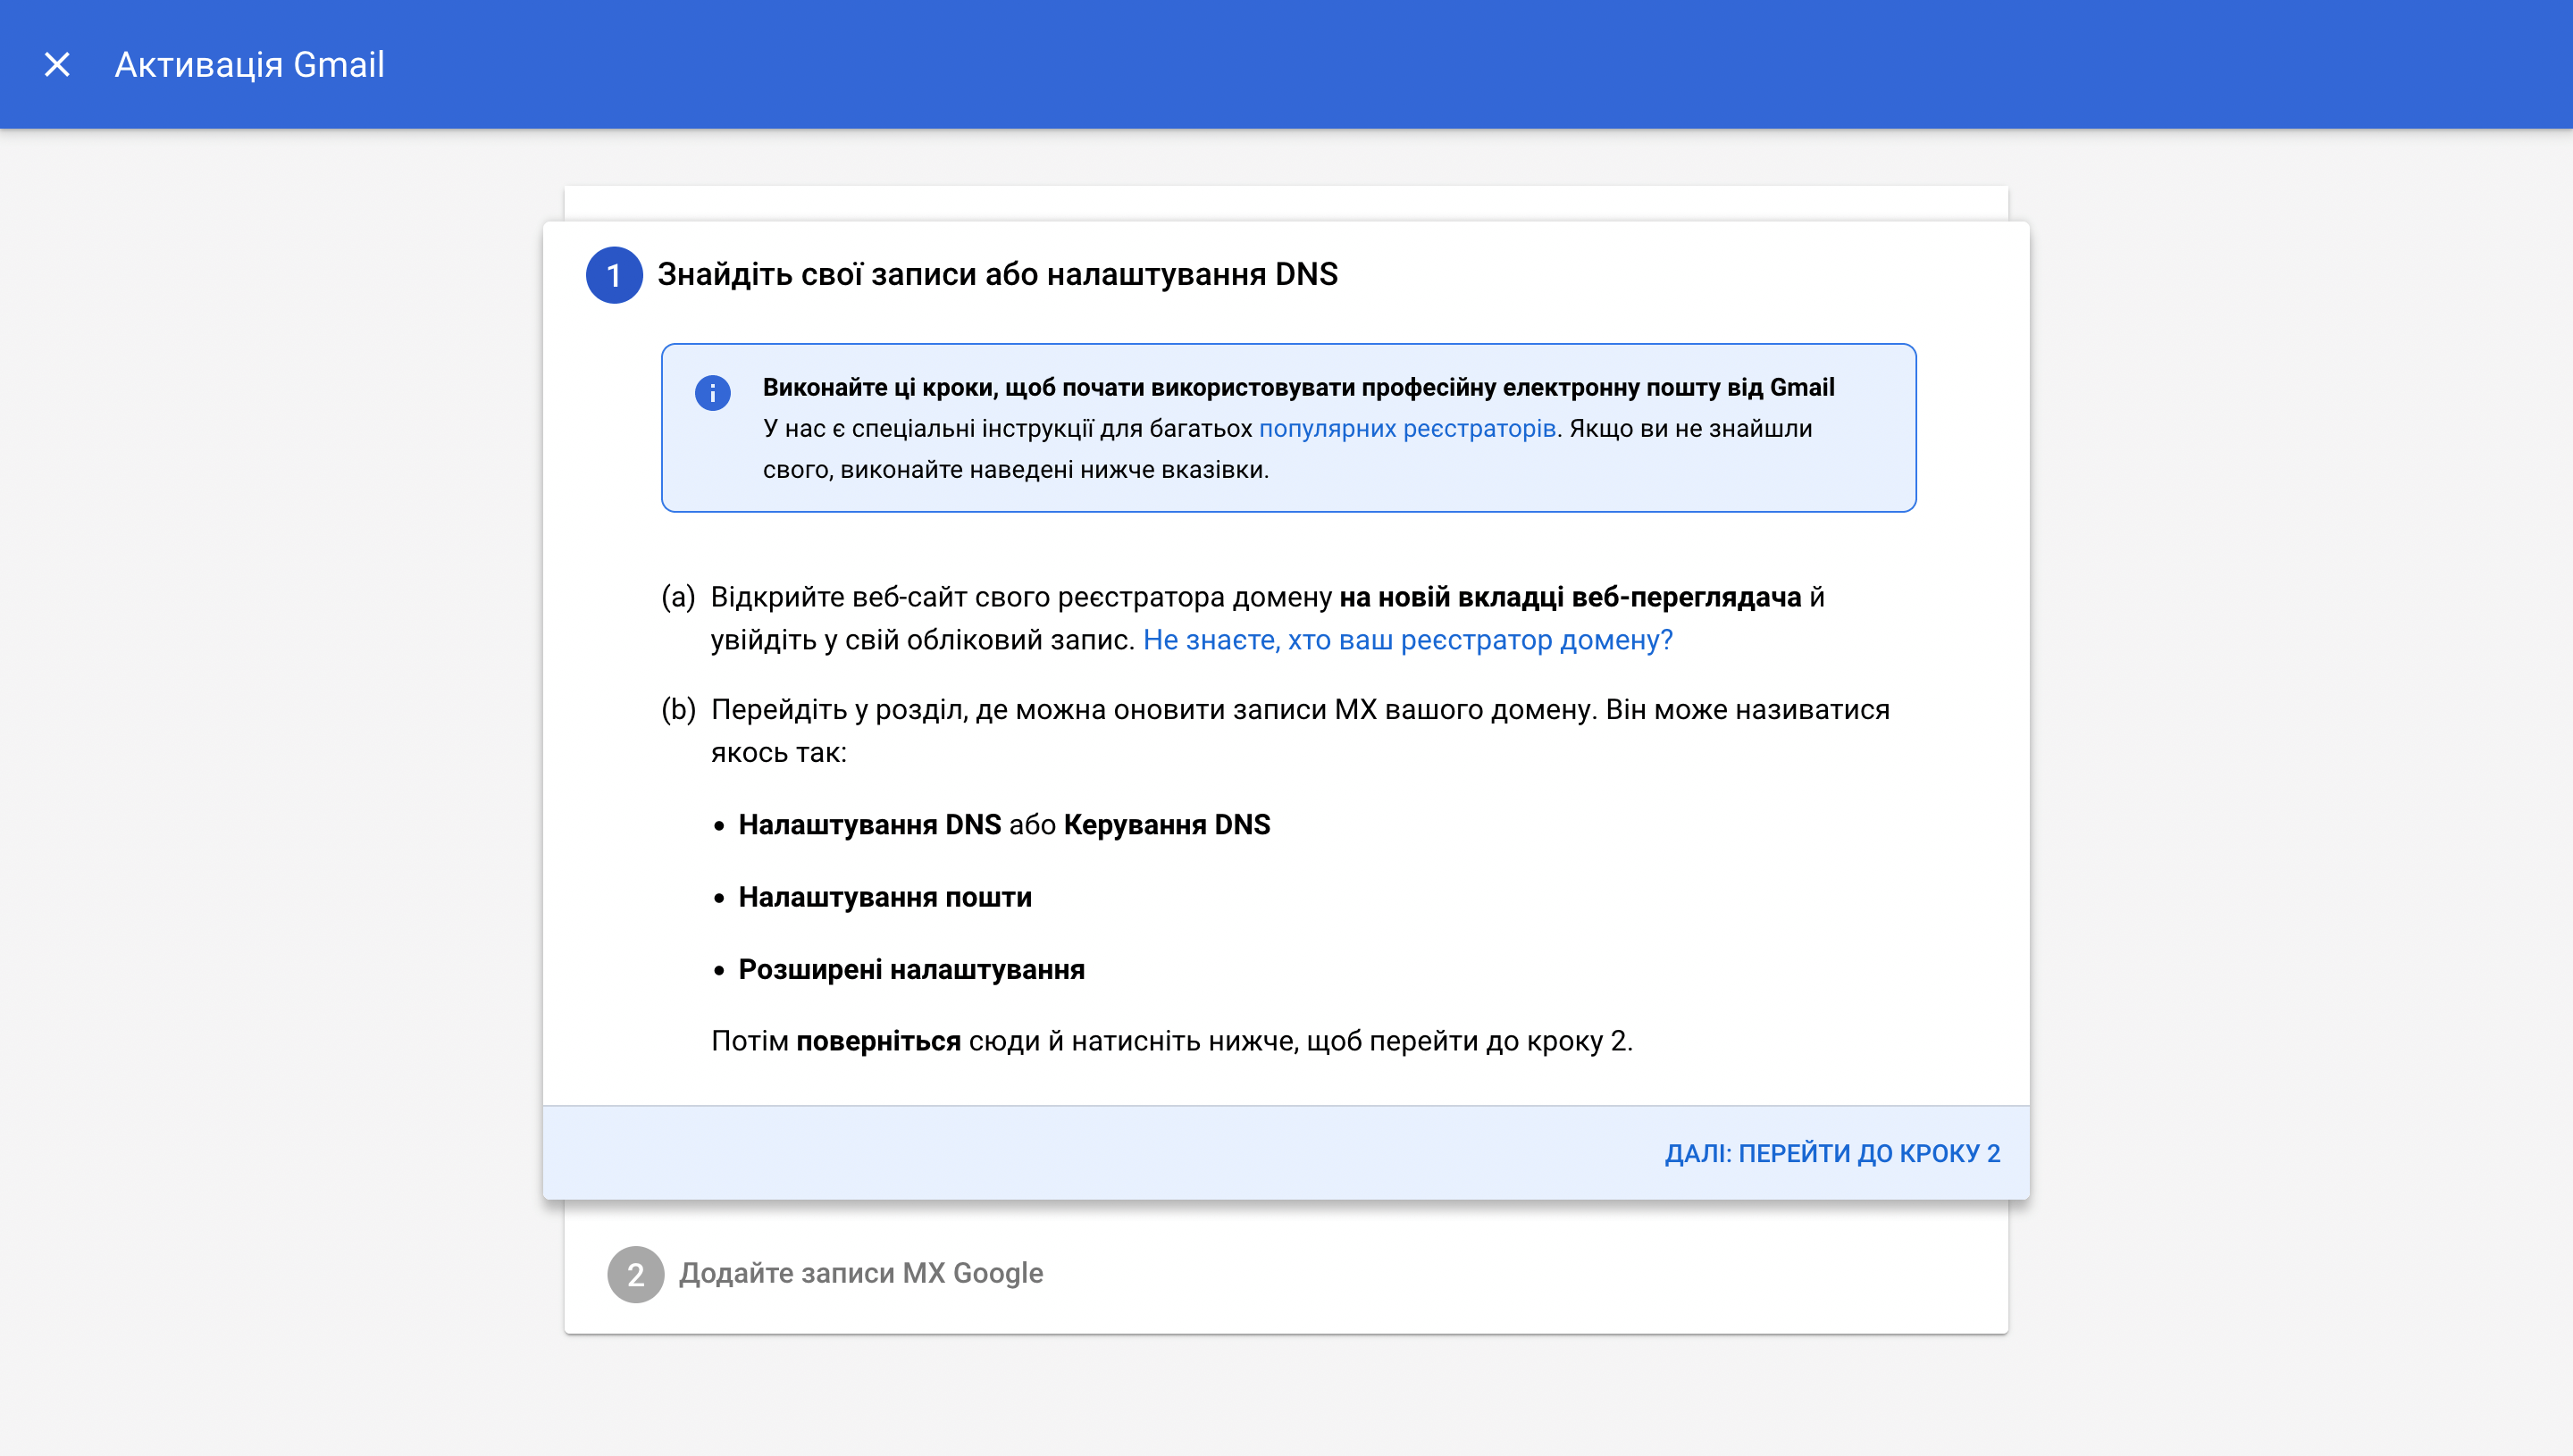This screenshot has height=1456, width=2573.
Task: Close the Активація Gmail dialog with X
Action: (x=57, y=65)
